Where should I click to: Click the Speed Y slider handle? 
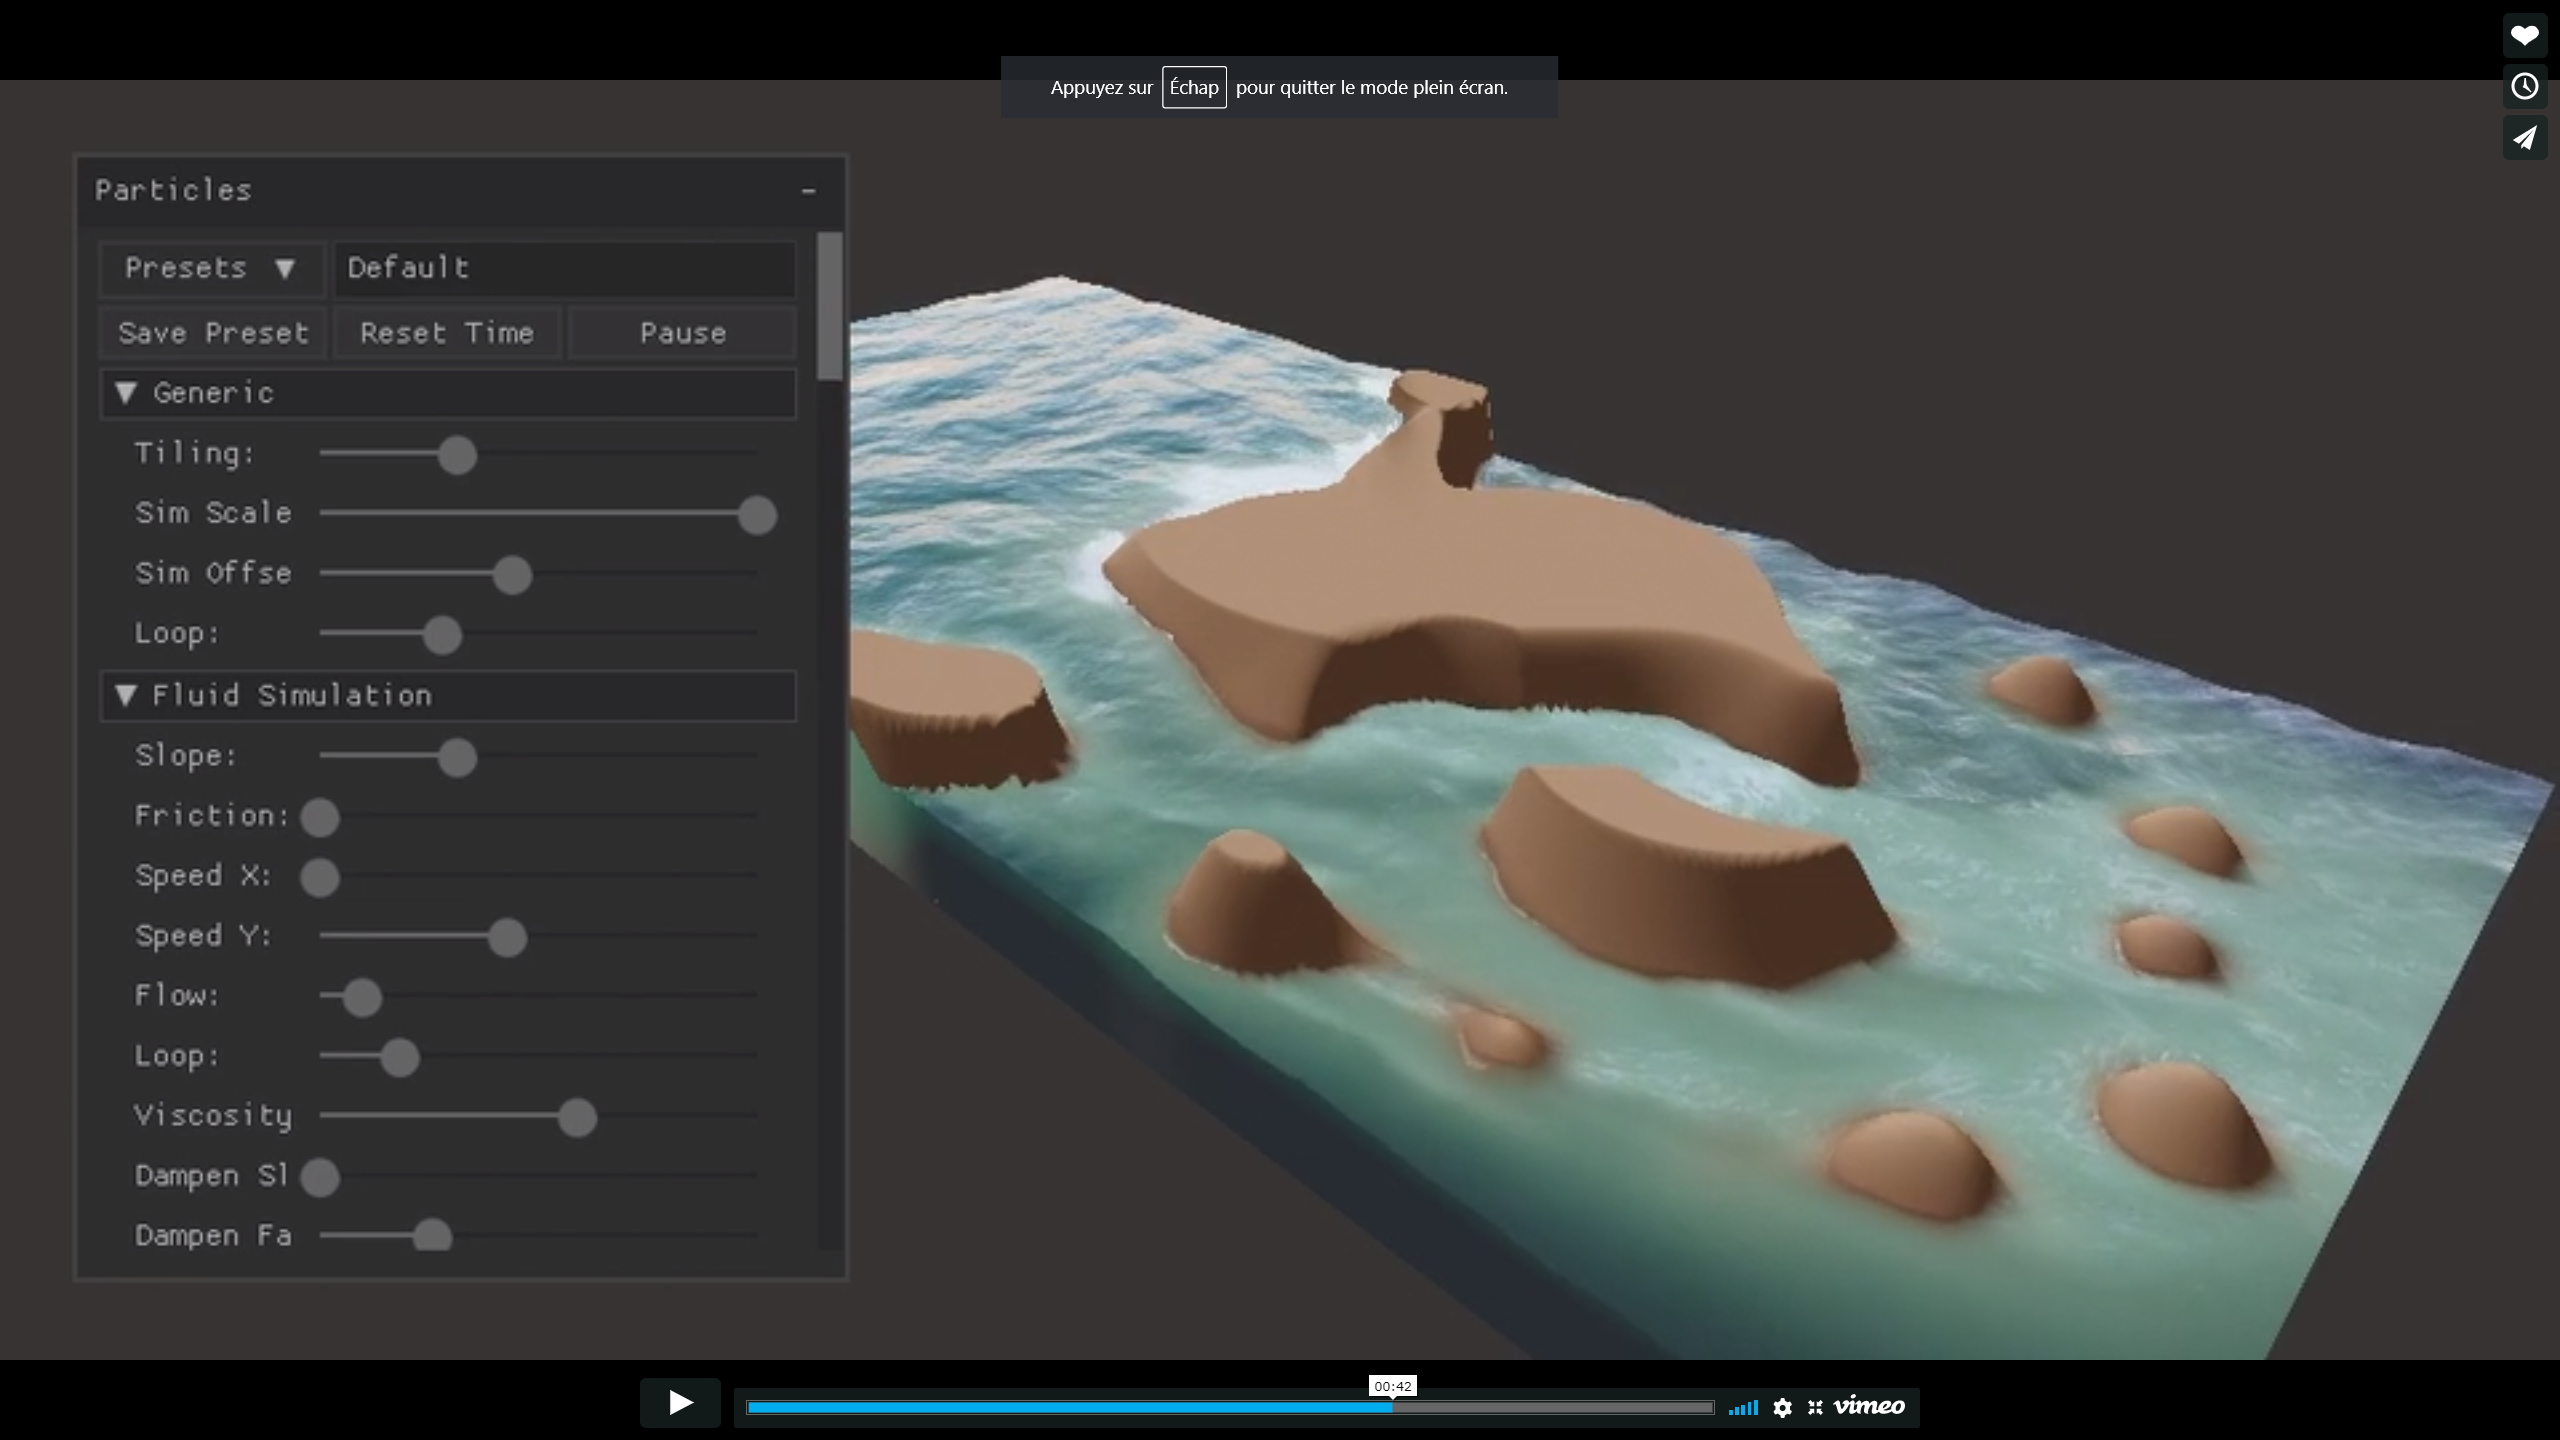(507, 937)
